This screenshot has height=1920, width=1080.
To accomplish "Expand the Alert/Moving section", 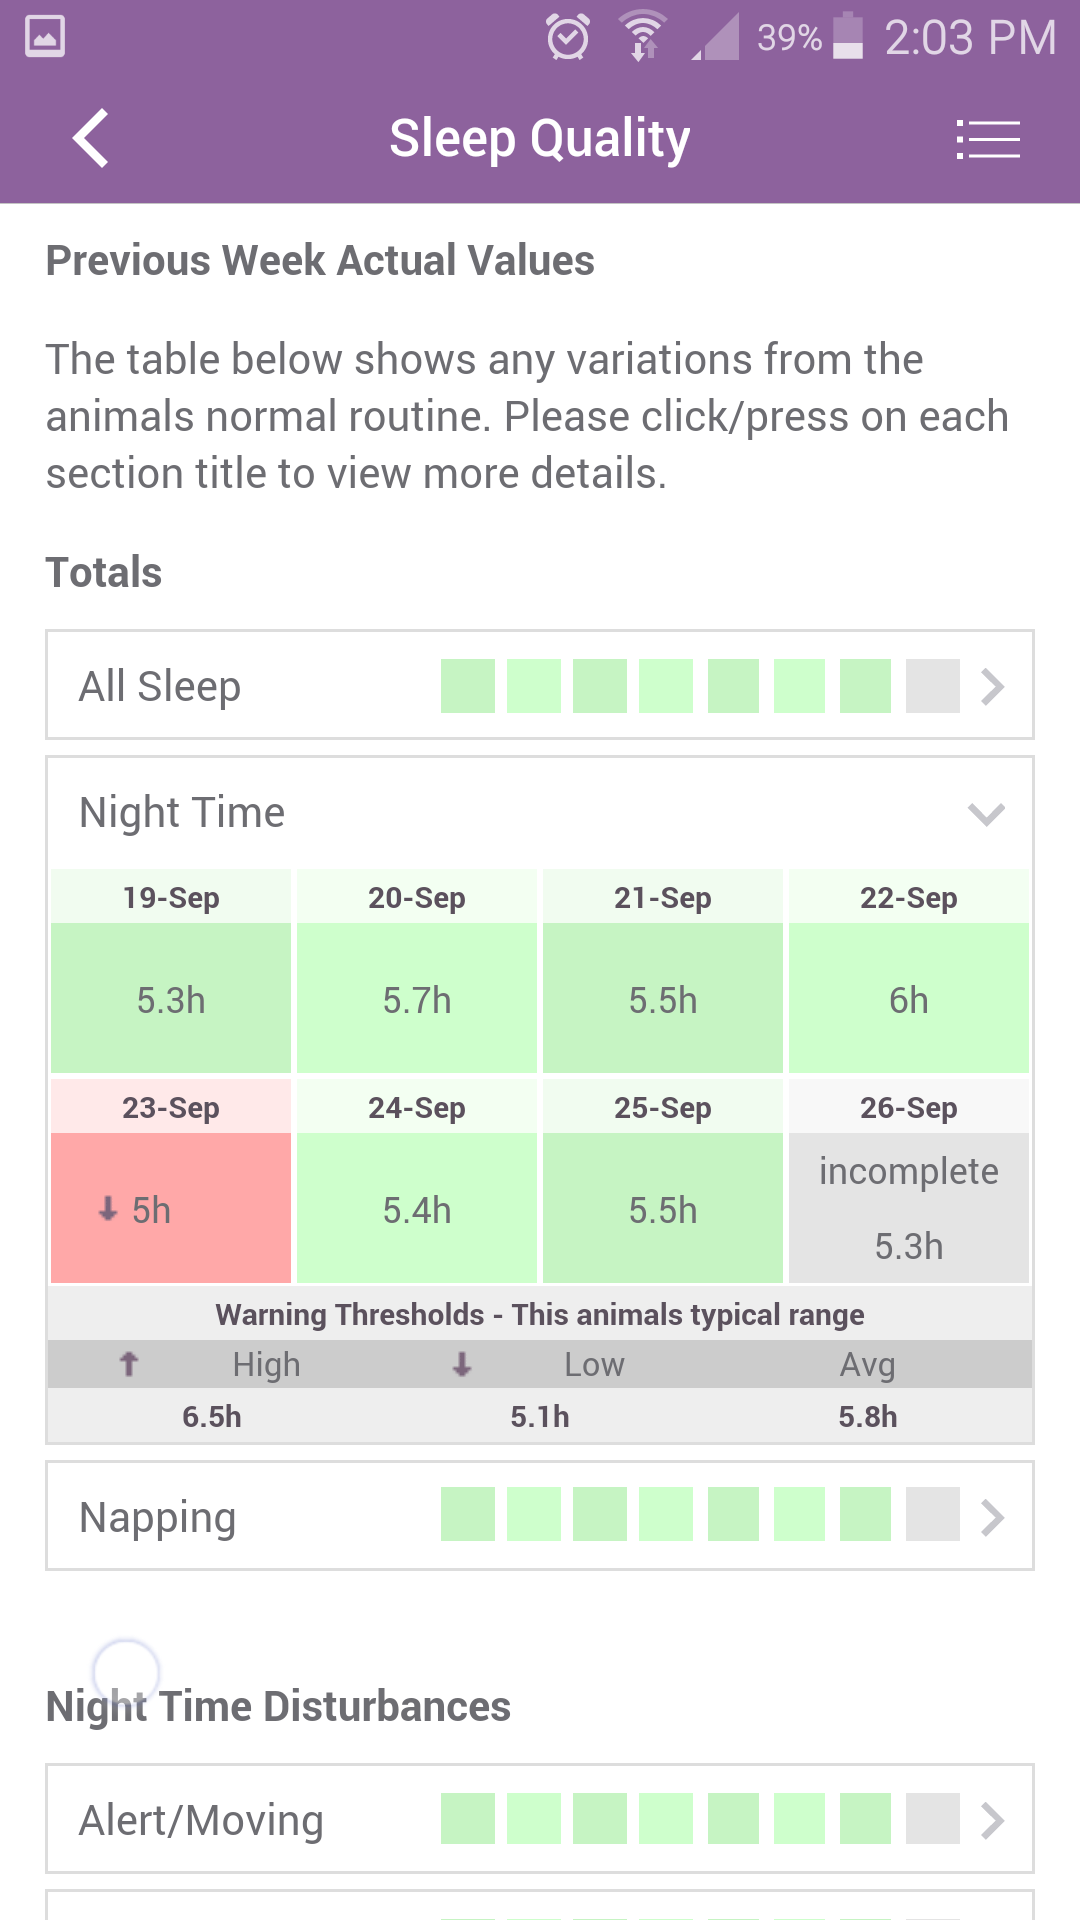I will [x=992, y=1821].
